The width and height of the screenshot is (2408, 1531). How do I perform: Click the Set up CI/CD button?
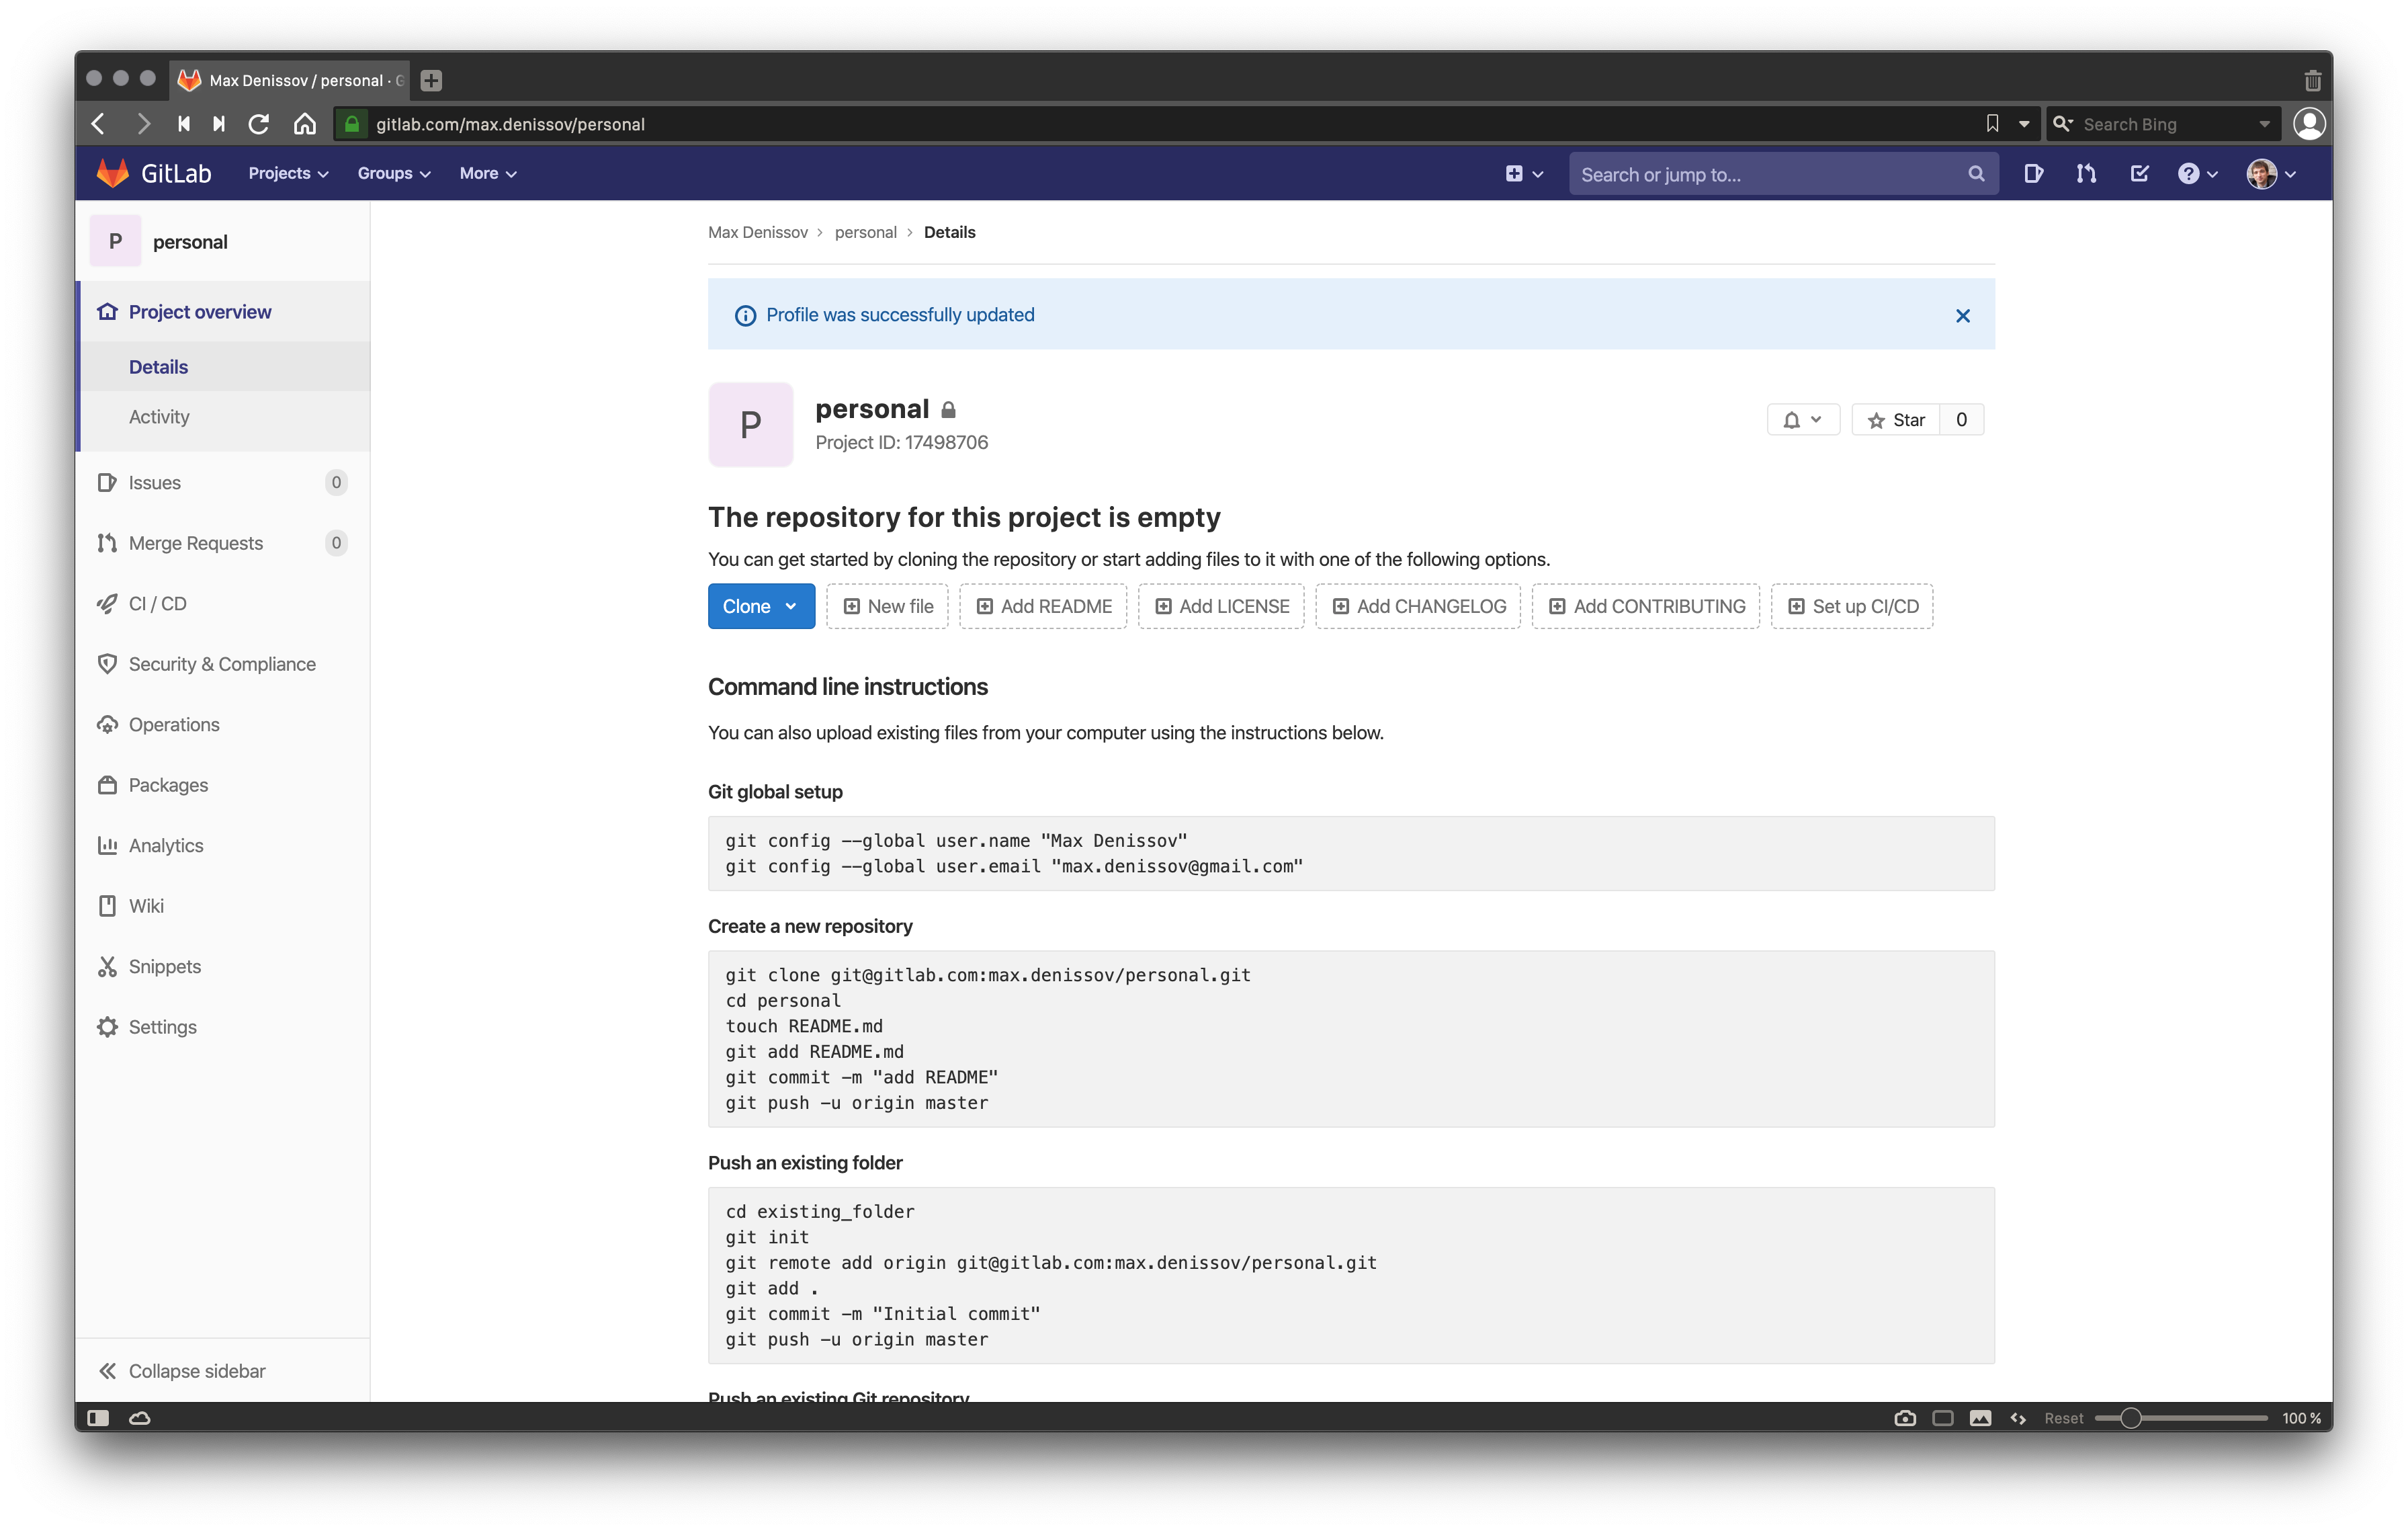click(1852, 606)
